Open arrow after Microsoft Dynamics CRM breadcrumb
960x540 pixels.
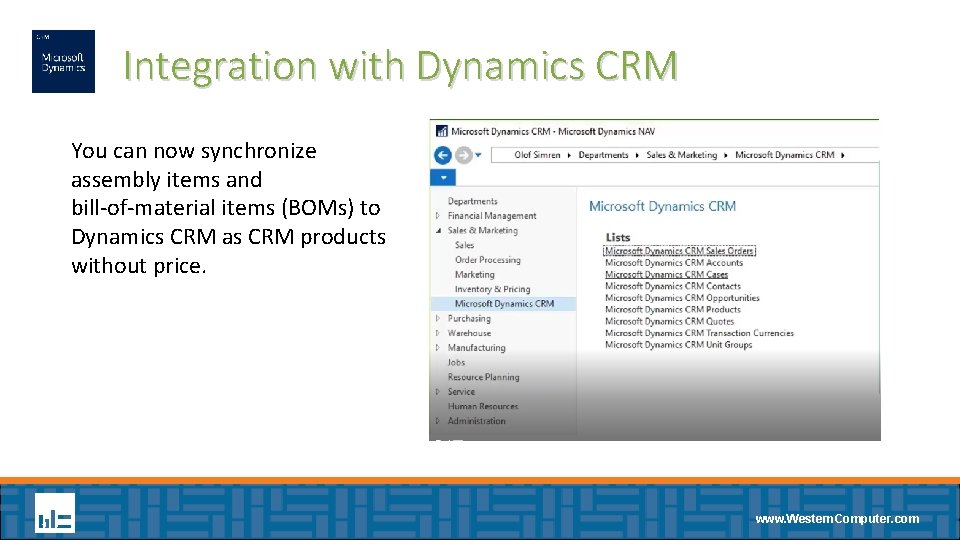pyautogui.click(x=843, y=155)
